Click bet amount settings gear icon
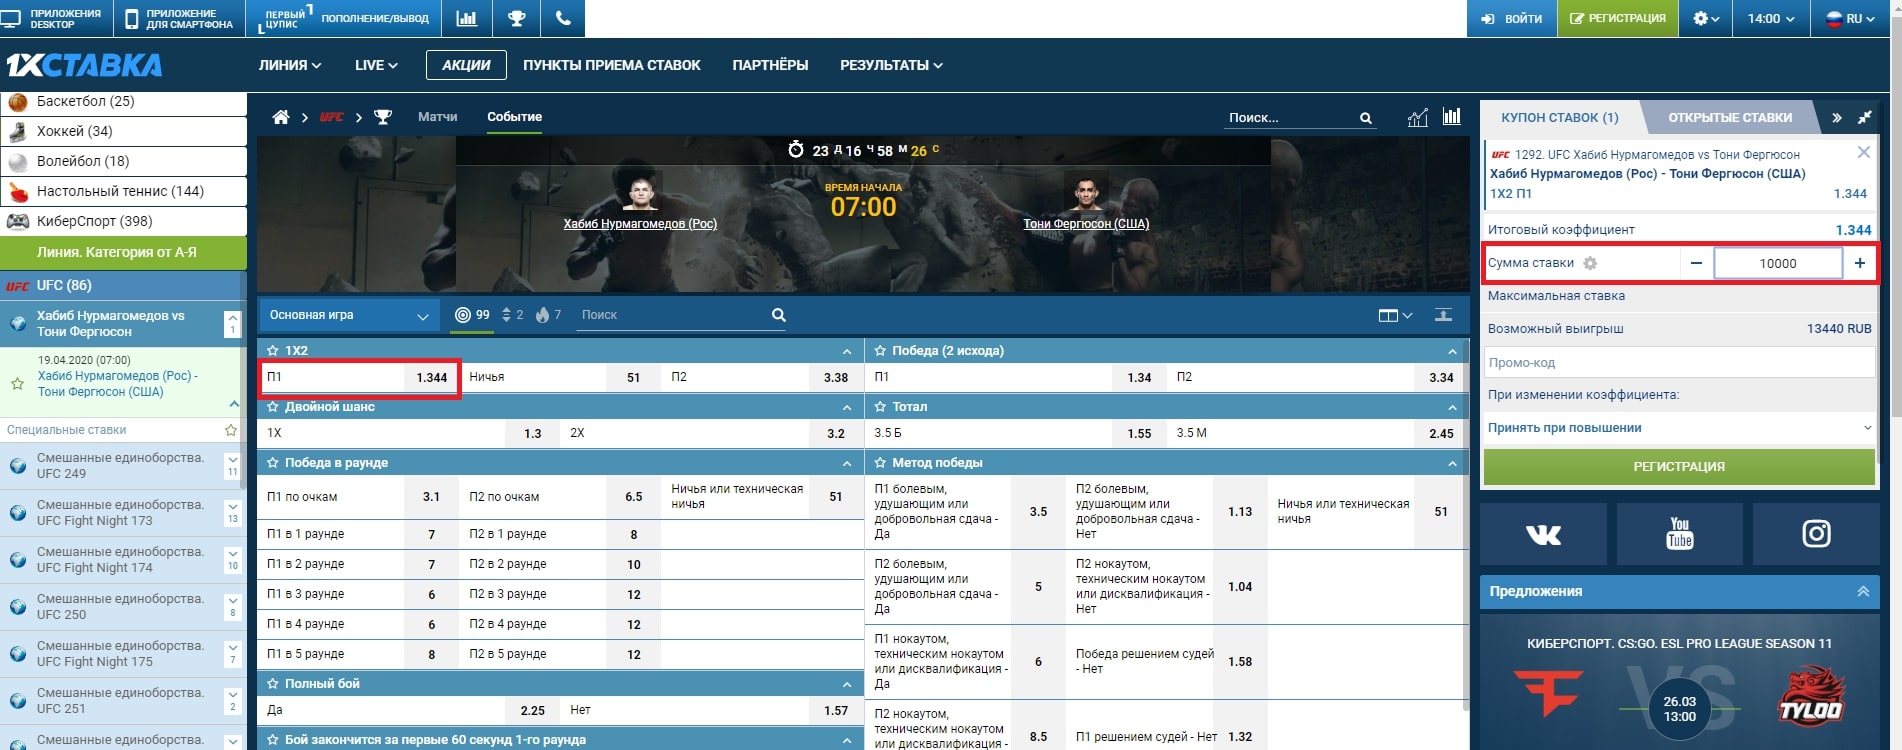 tap(1590, 263)
